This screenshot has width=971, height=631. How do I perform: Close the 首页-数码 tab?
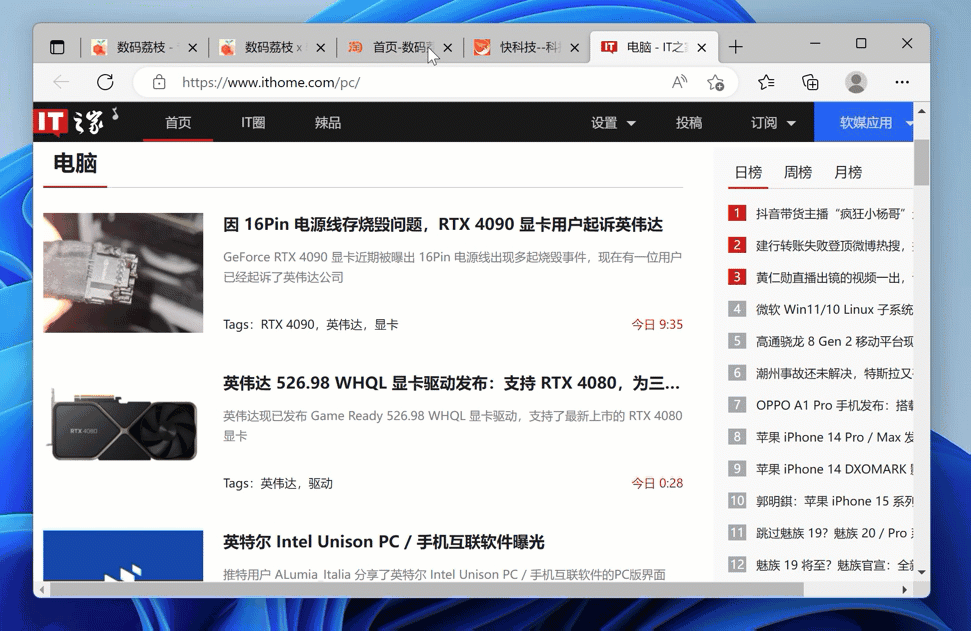[x=448, y=48]
